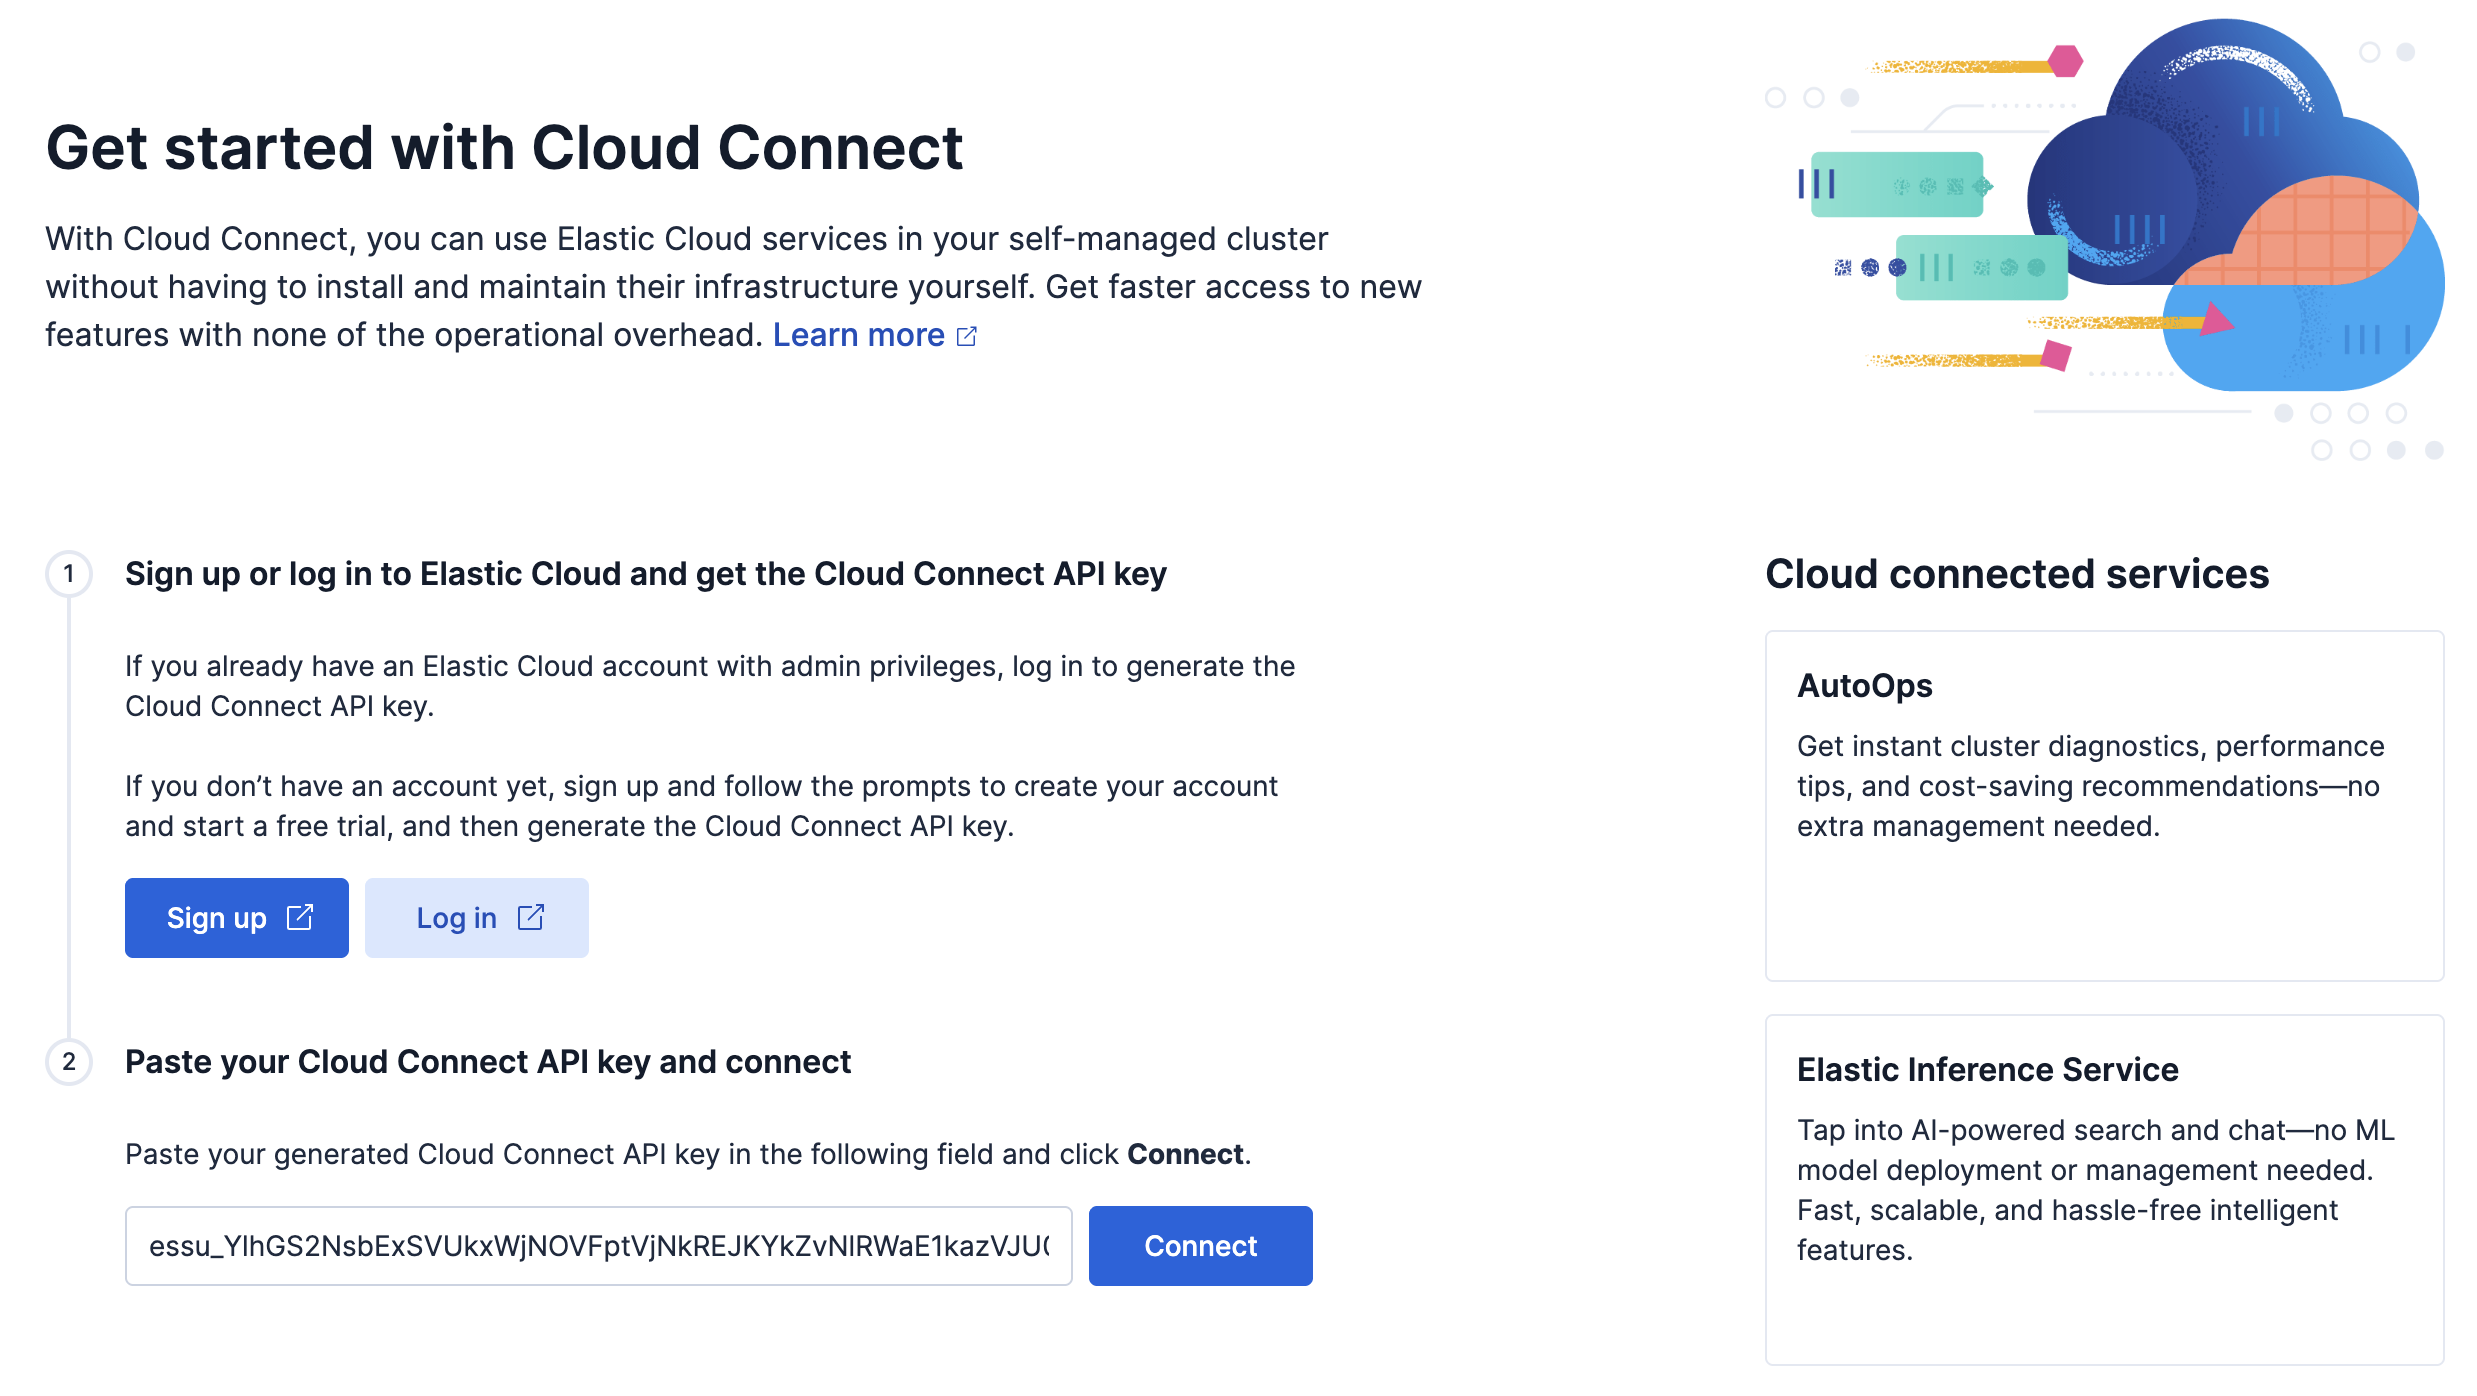The image size is (2477, 1396).
Task: Click the 'Tap into AI-powered search and chat' description
Action: pyautogui.click(x=2095, y=1190)
